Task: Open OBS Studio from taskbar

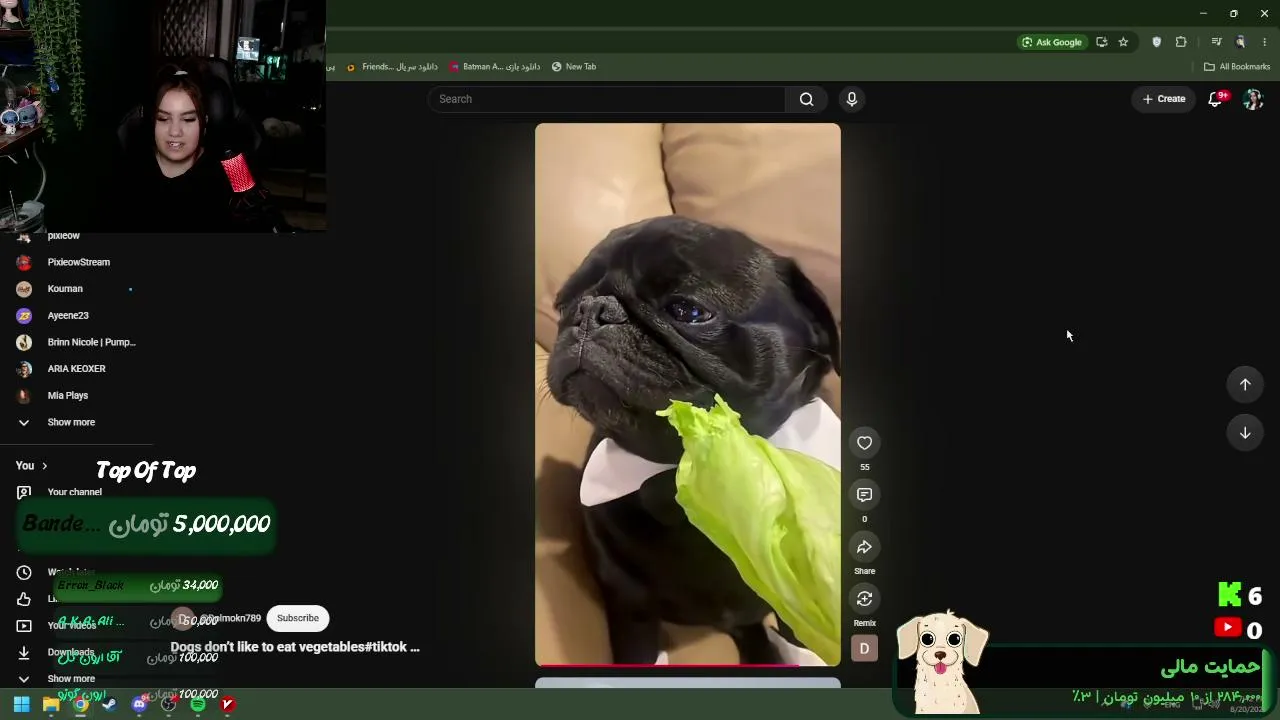Action: [169, 705]
